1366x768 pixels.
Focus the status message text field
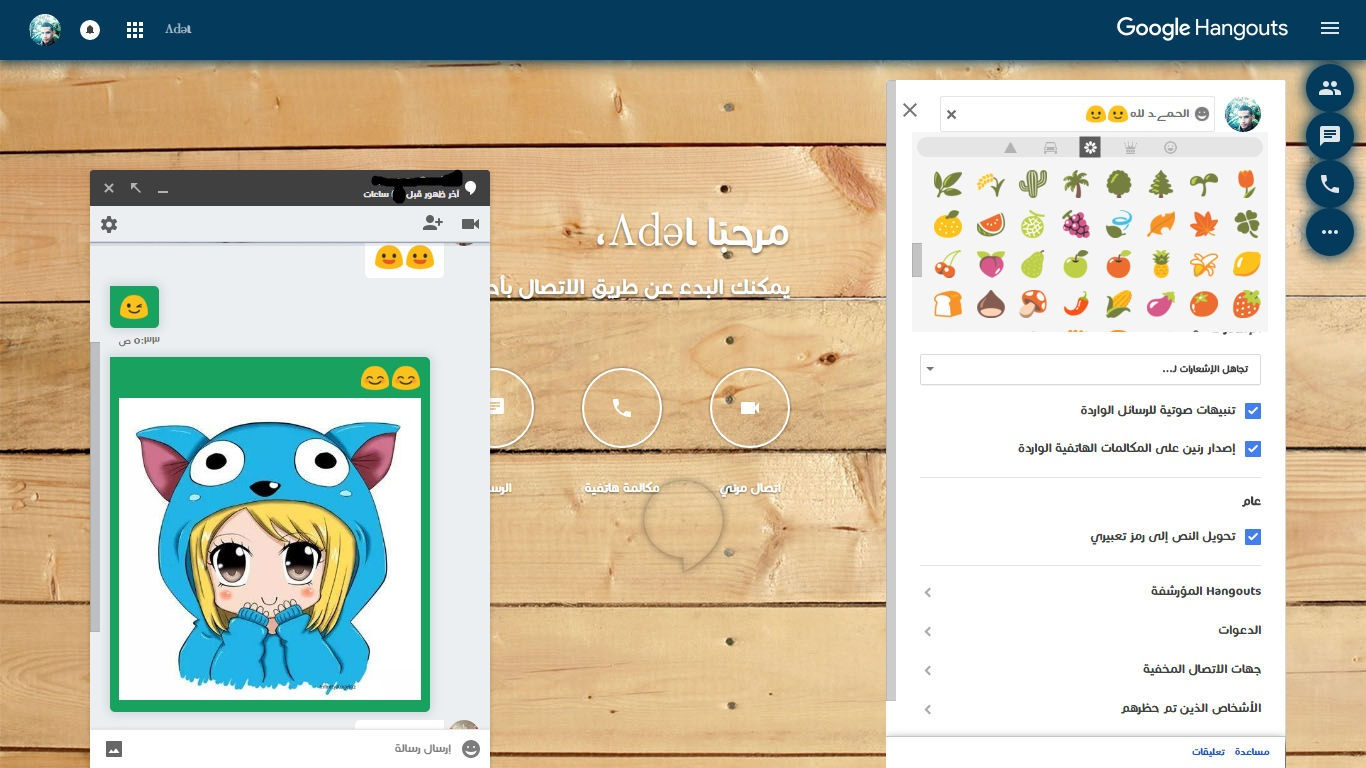[x=1077, y=114]
